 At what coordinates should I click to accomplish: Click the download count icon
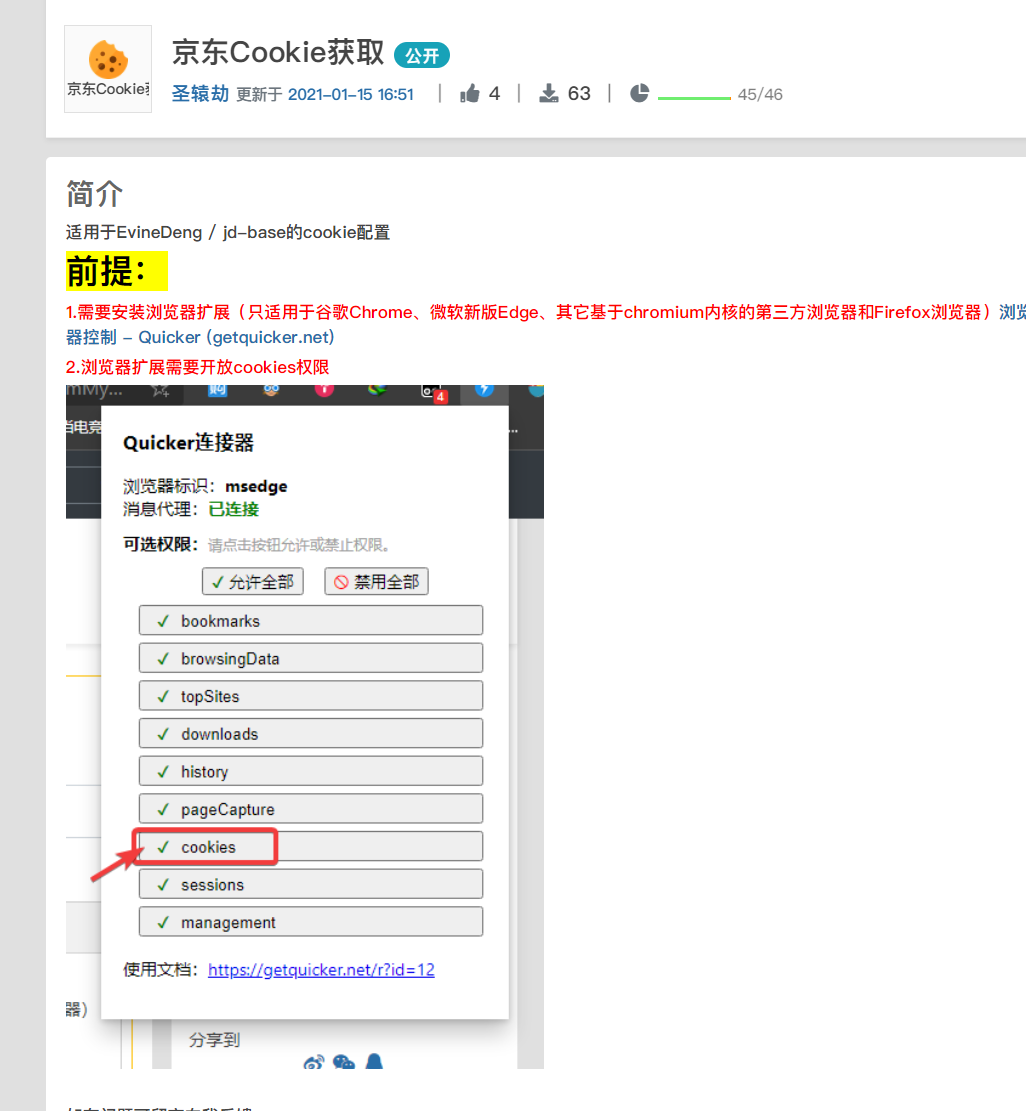tap(548, 94)
